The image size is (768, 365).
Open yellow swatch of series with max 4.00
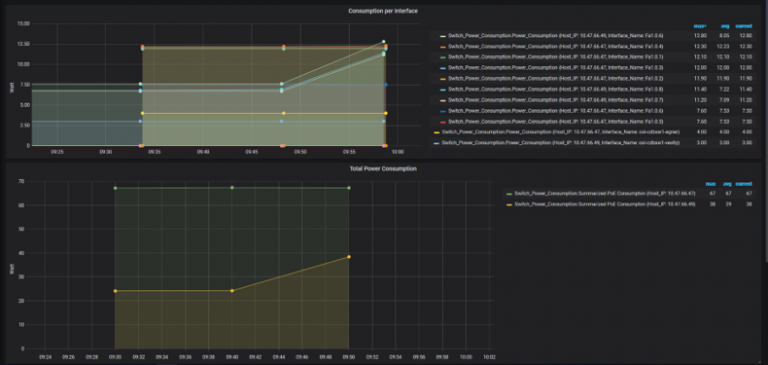tap(436, 132)
